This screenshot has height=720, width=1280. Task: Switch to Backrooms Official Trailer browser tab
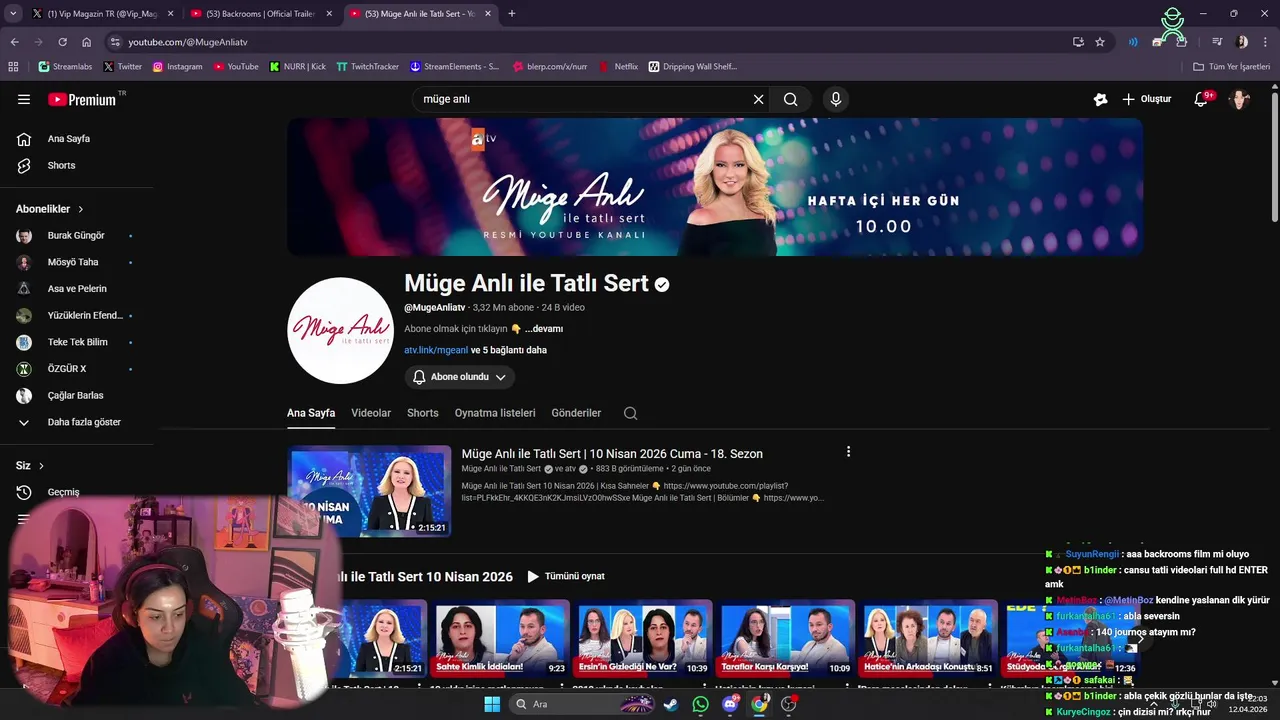[260, 14]
